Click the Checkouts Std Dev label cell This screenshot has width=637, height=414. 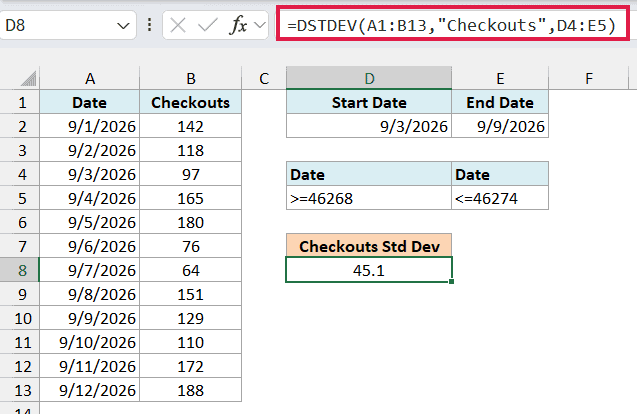click(x=369, y=246)
